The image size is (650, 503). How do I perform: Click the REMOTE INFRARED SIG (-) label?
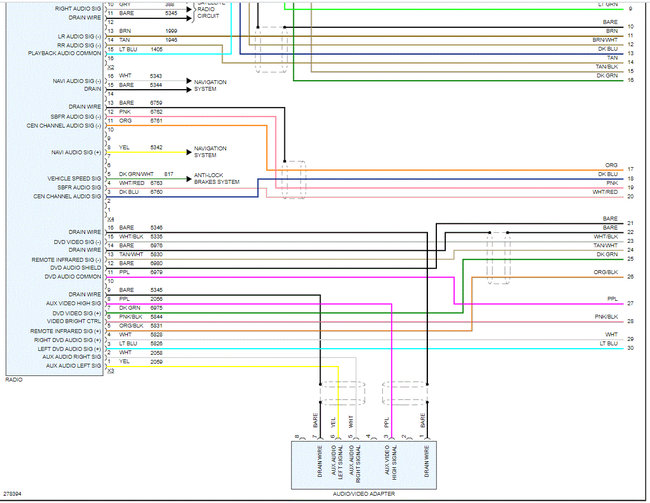point(66,260)
